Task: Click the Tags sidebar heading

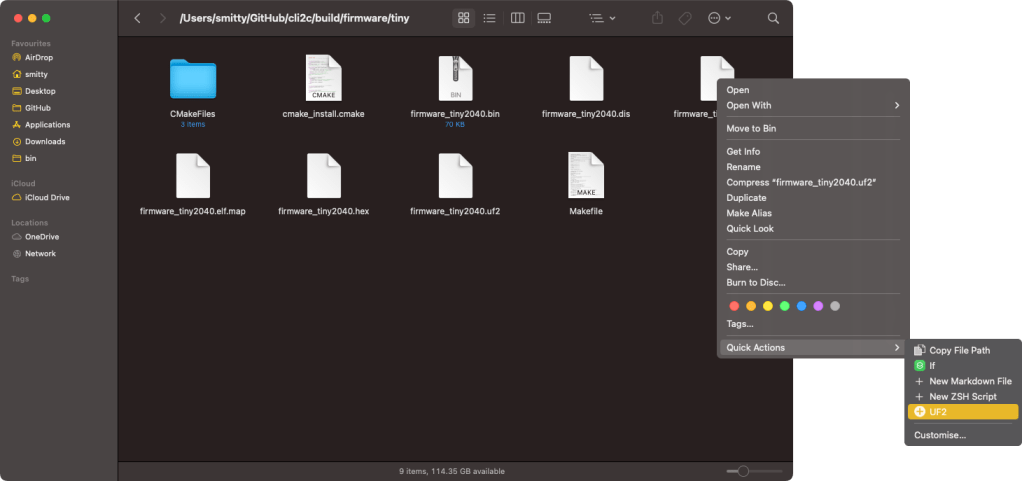Action: click(20, 279)
